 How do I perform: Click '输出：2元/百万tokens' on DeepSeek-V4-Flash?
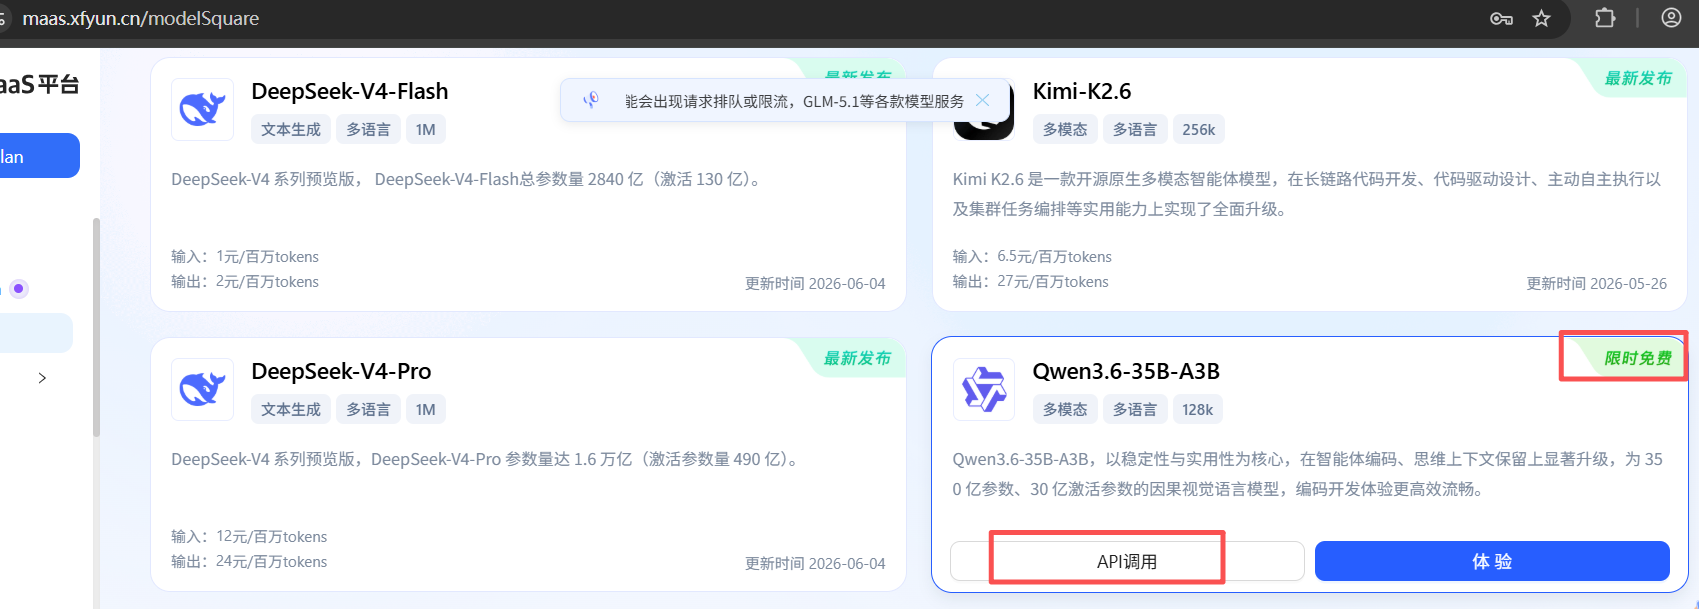(x=245, y=282)
